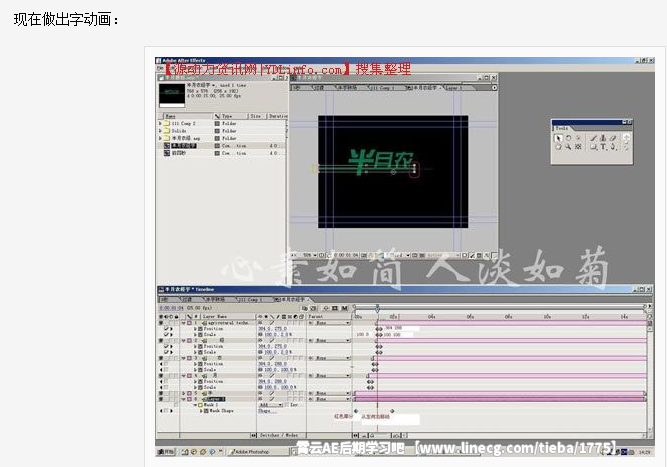Click the Shape... link for Mask Shape
667x467 pixels.
point(265,411)
